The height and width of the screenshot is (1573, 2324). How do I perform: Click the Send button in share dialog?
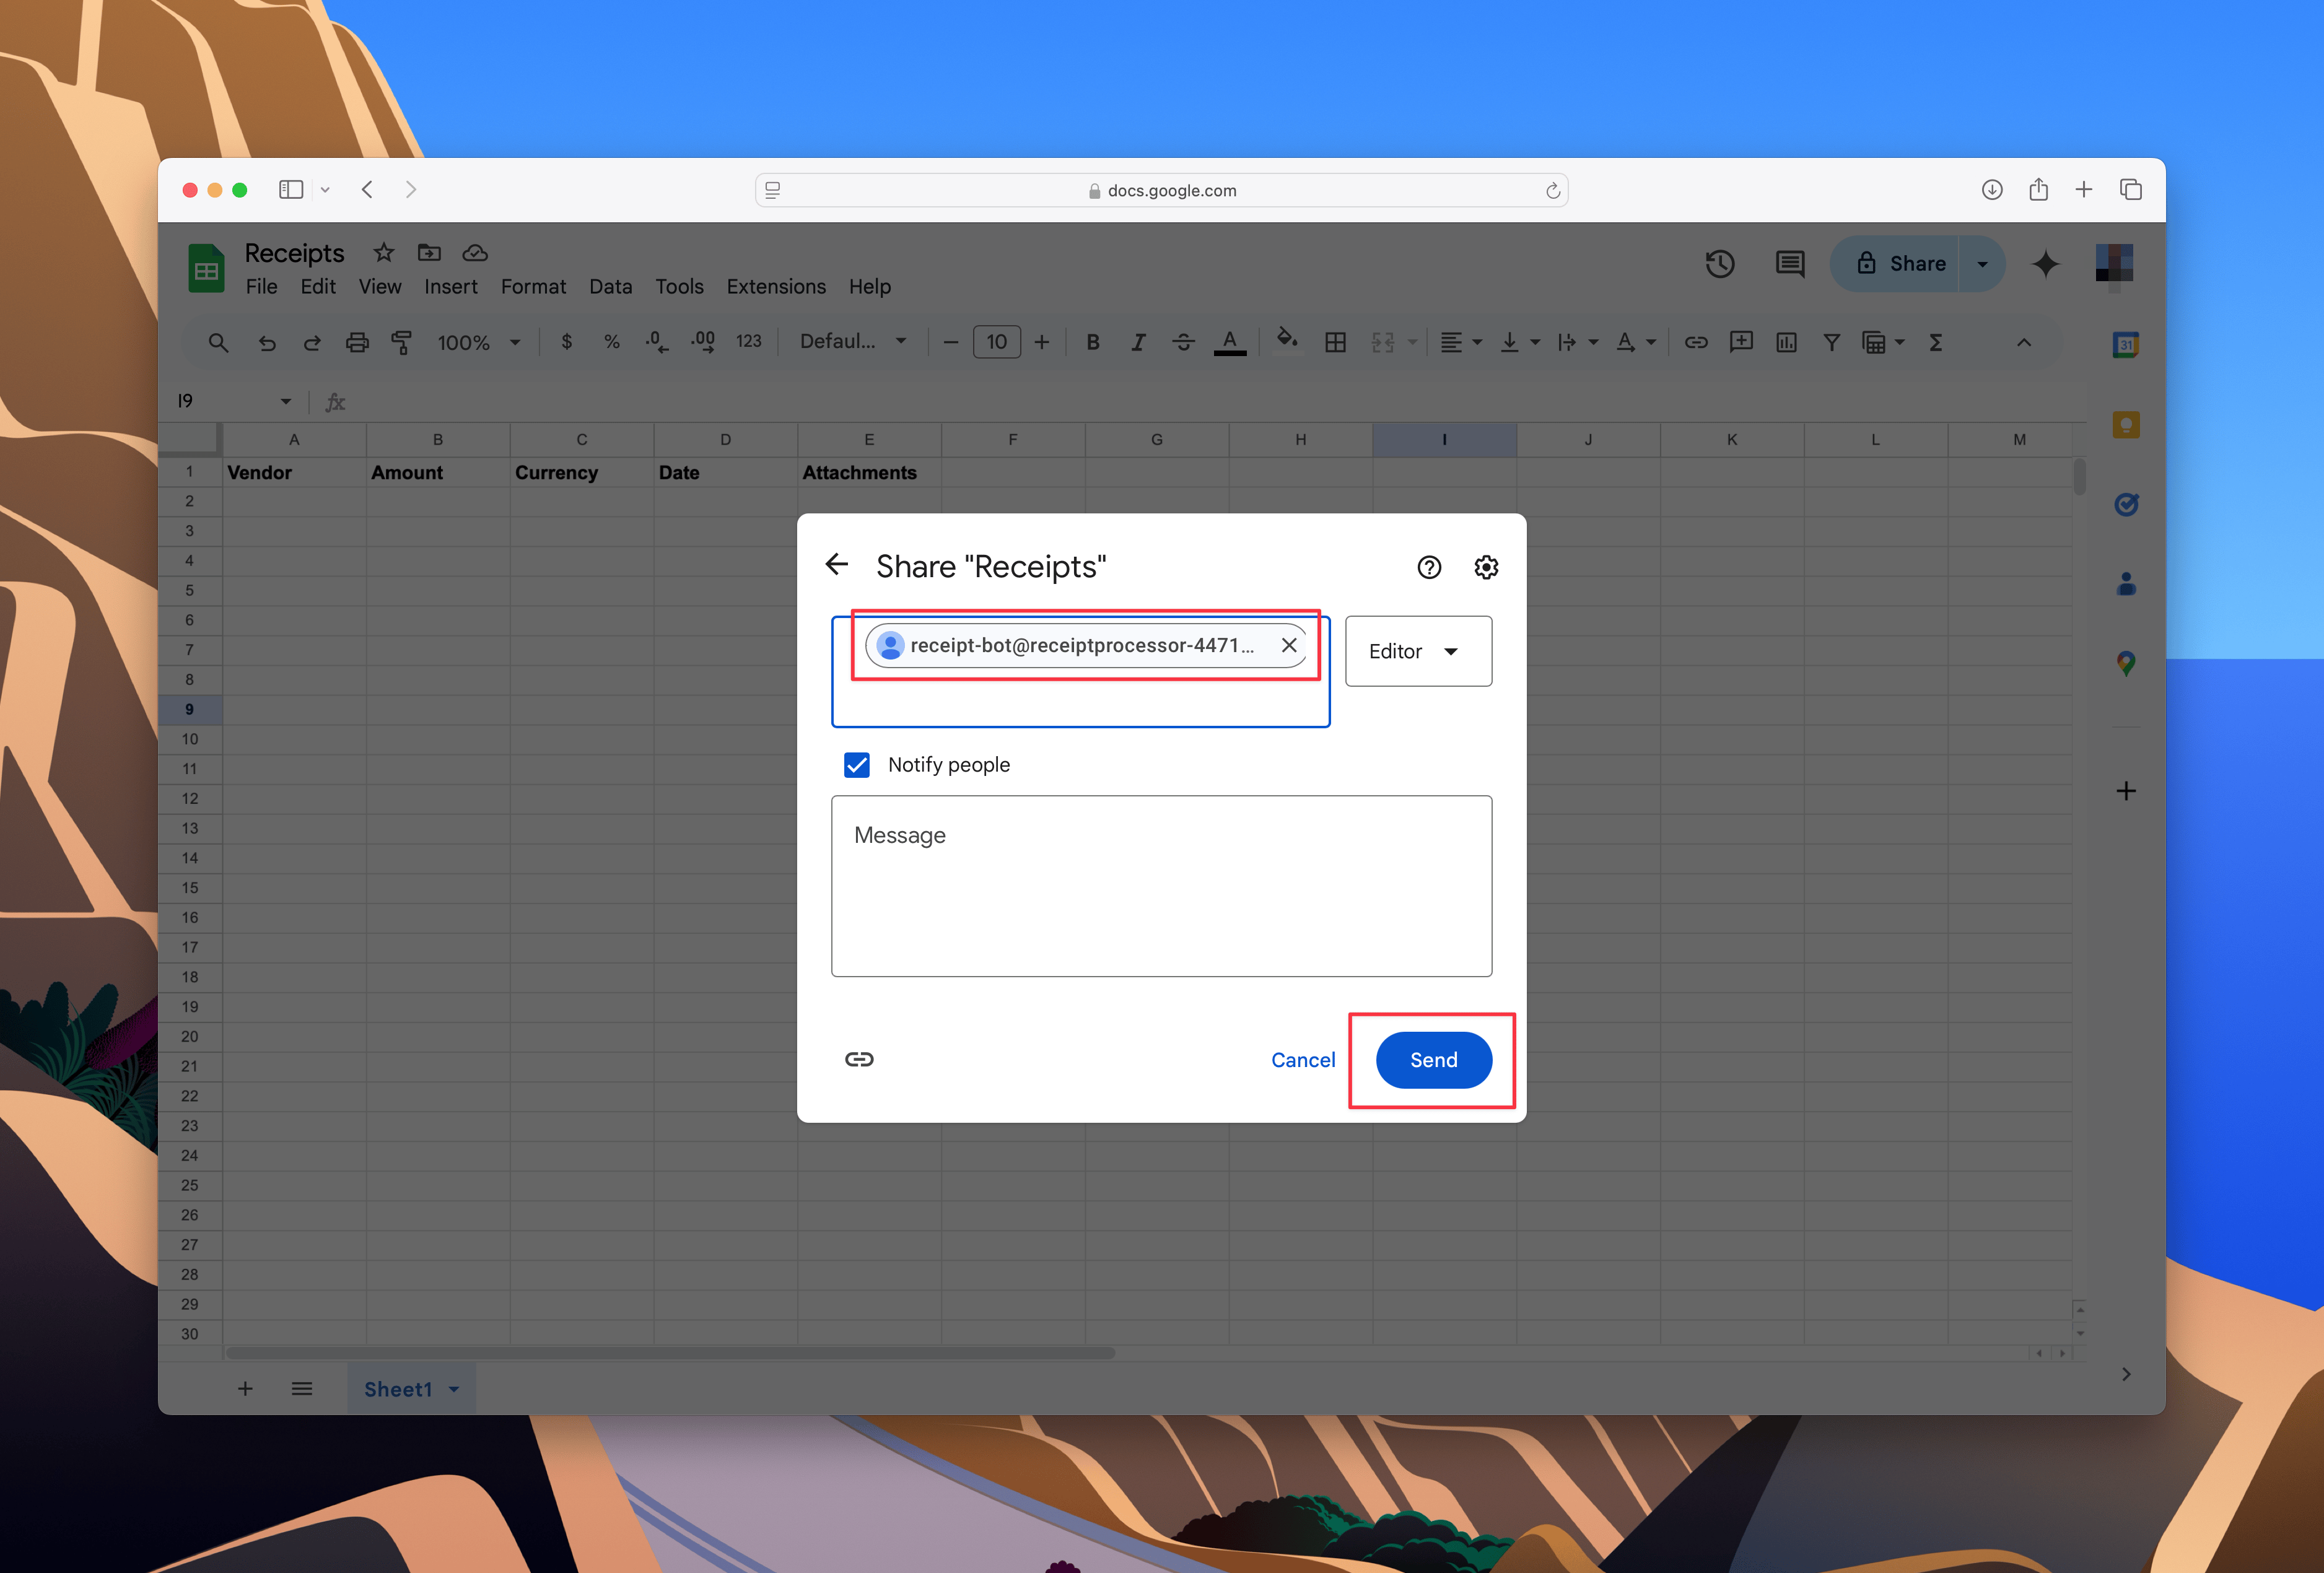point(1433,1060)
